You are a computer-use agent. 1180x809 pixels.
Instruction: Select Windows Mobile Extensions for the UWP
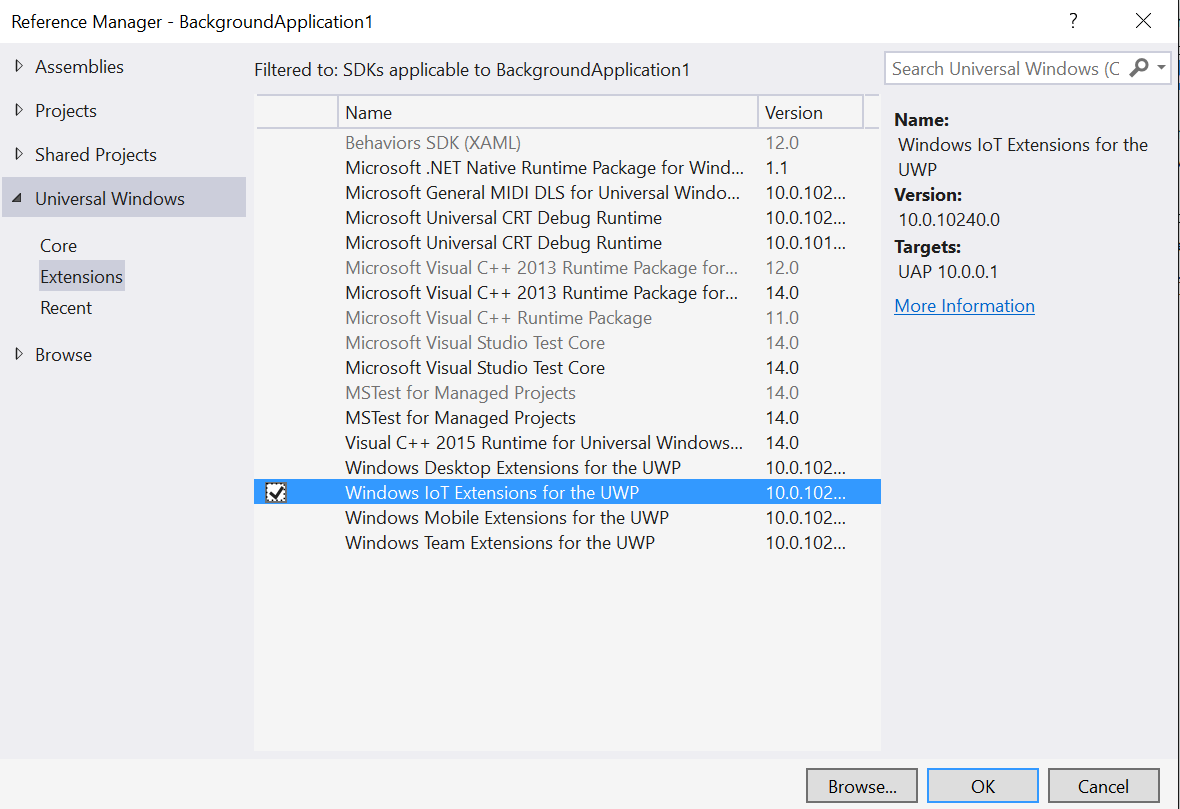click(x=567, y=517)
